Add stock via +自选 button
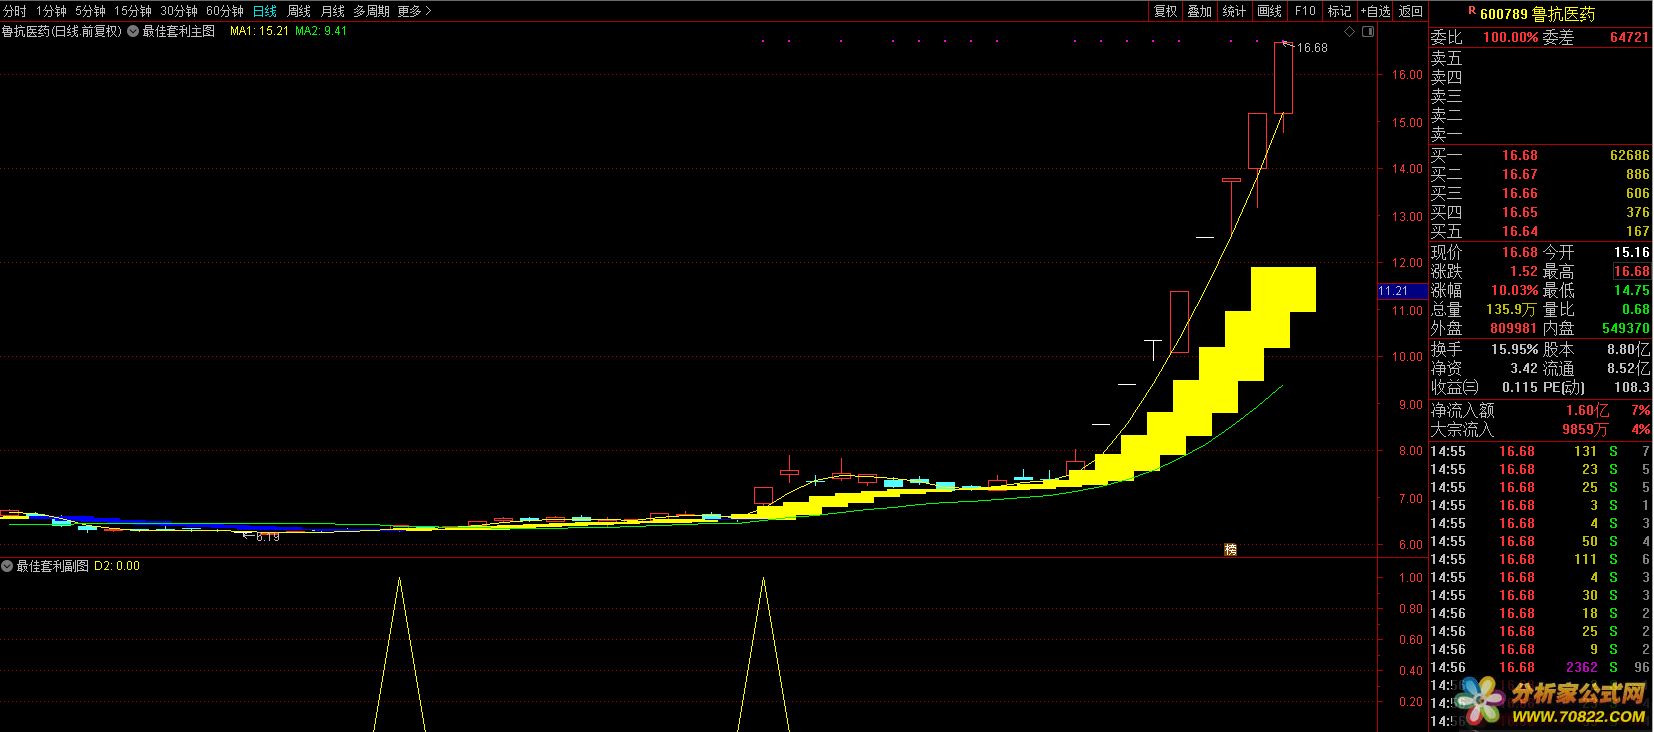The image size is (1654, 732). (1375, 11)
